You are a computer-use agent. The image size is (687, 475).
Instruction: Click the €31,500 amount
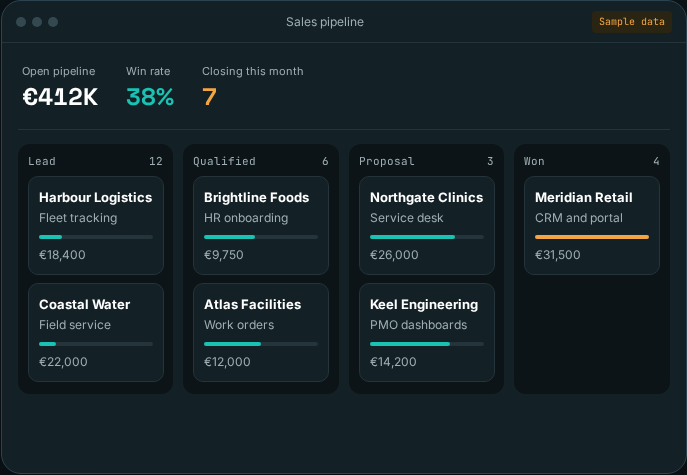(x=558, y=255)
